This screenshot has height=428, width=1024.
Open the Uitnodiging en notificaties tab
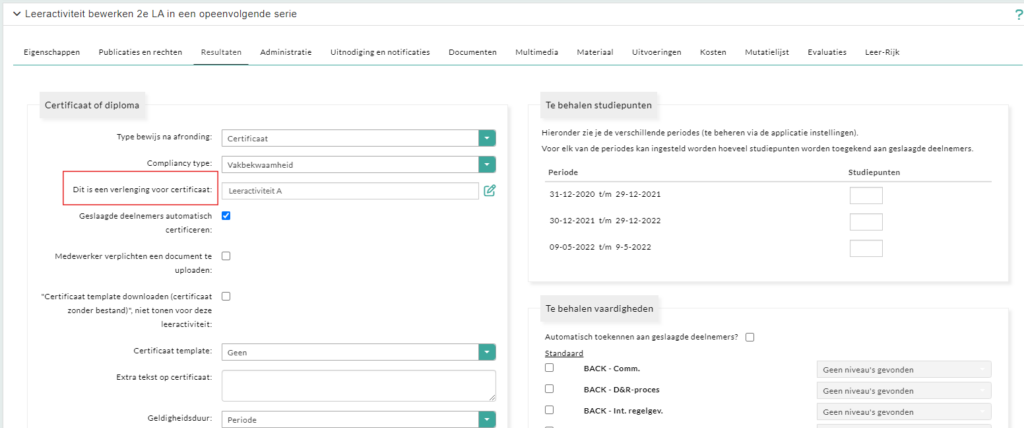tap(380, 52)
